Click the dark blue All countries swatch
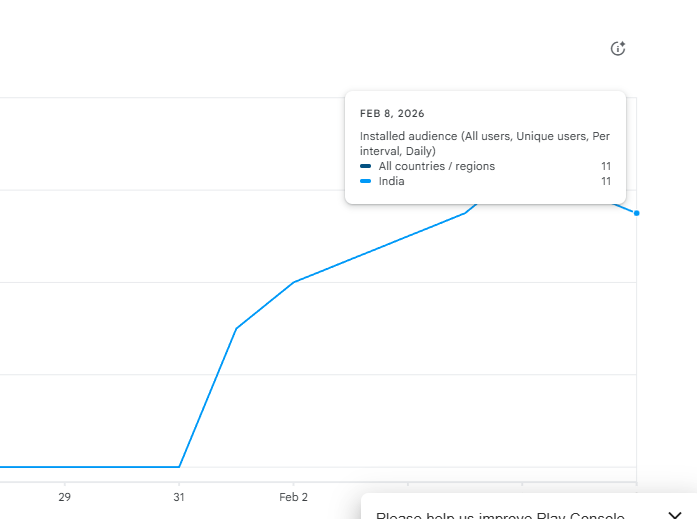Image resolution: width=697 pixels, height=519 pixels. coord(365,166)
